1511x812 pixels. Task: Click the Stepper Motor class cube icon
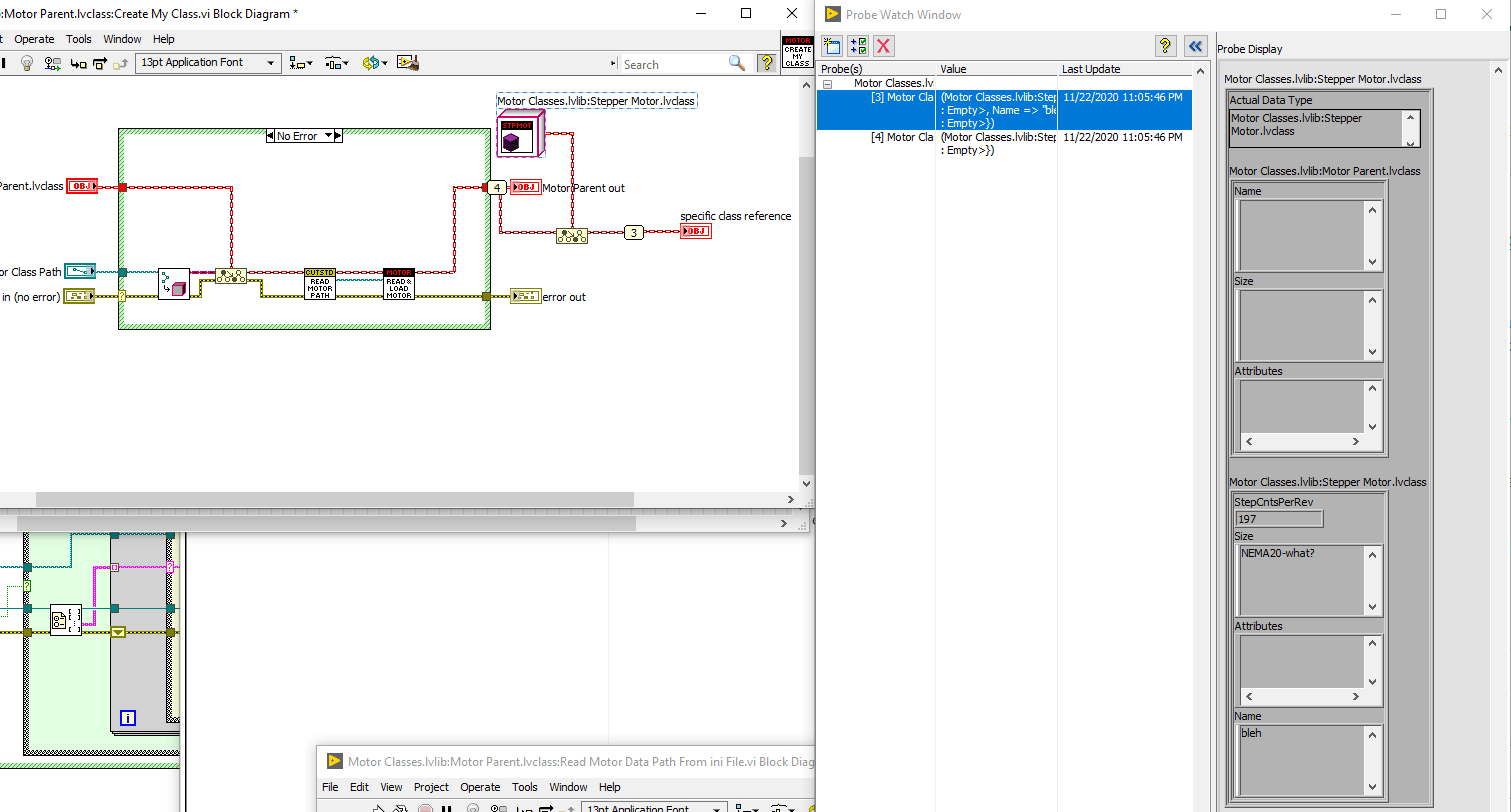[520, 135]
